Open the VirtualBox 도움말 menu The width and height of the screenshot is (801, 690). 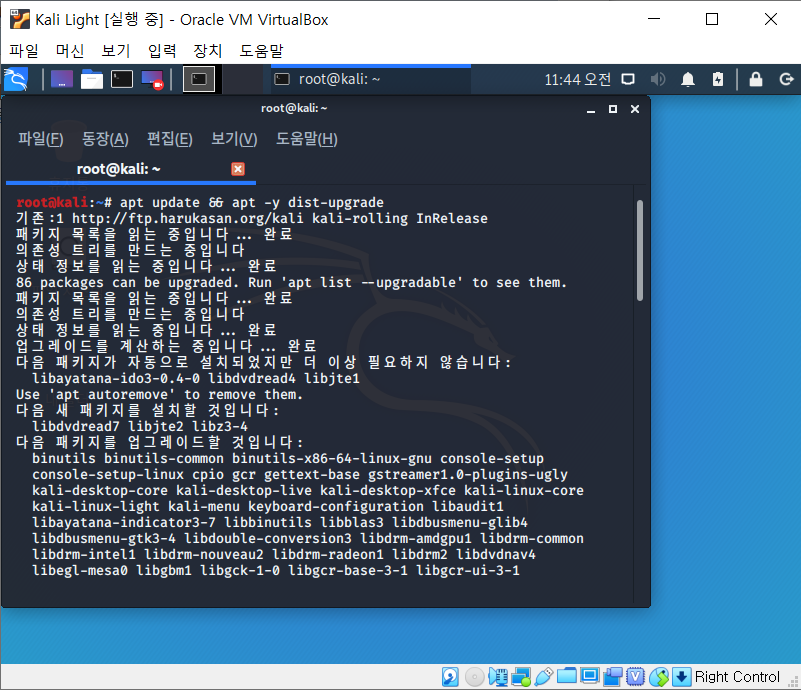tap(262, 51)
